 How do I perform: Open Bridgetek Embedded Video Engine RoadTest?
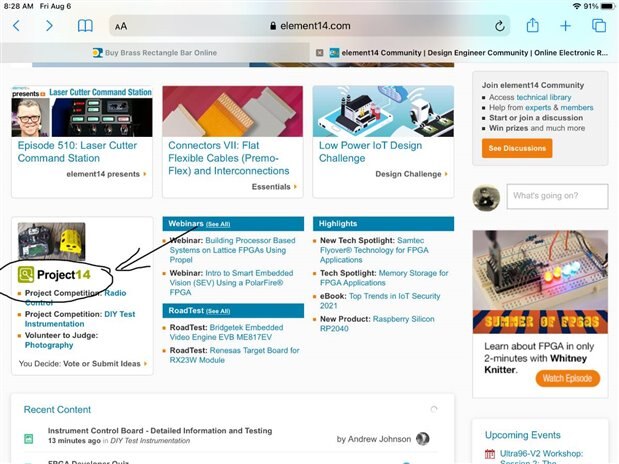[x=227, y=332]
